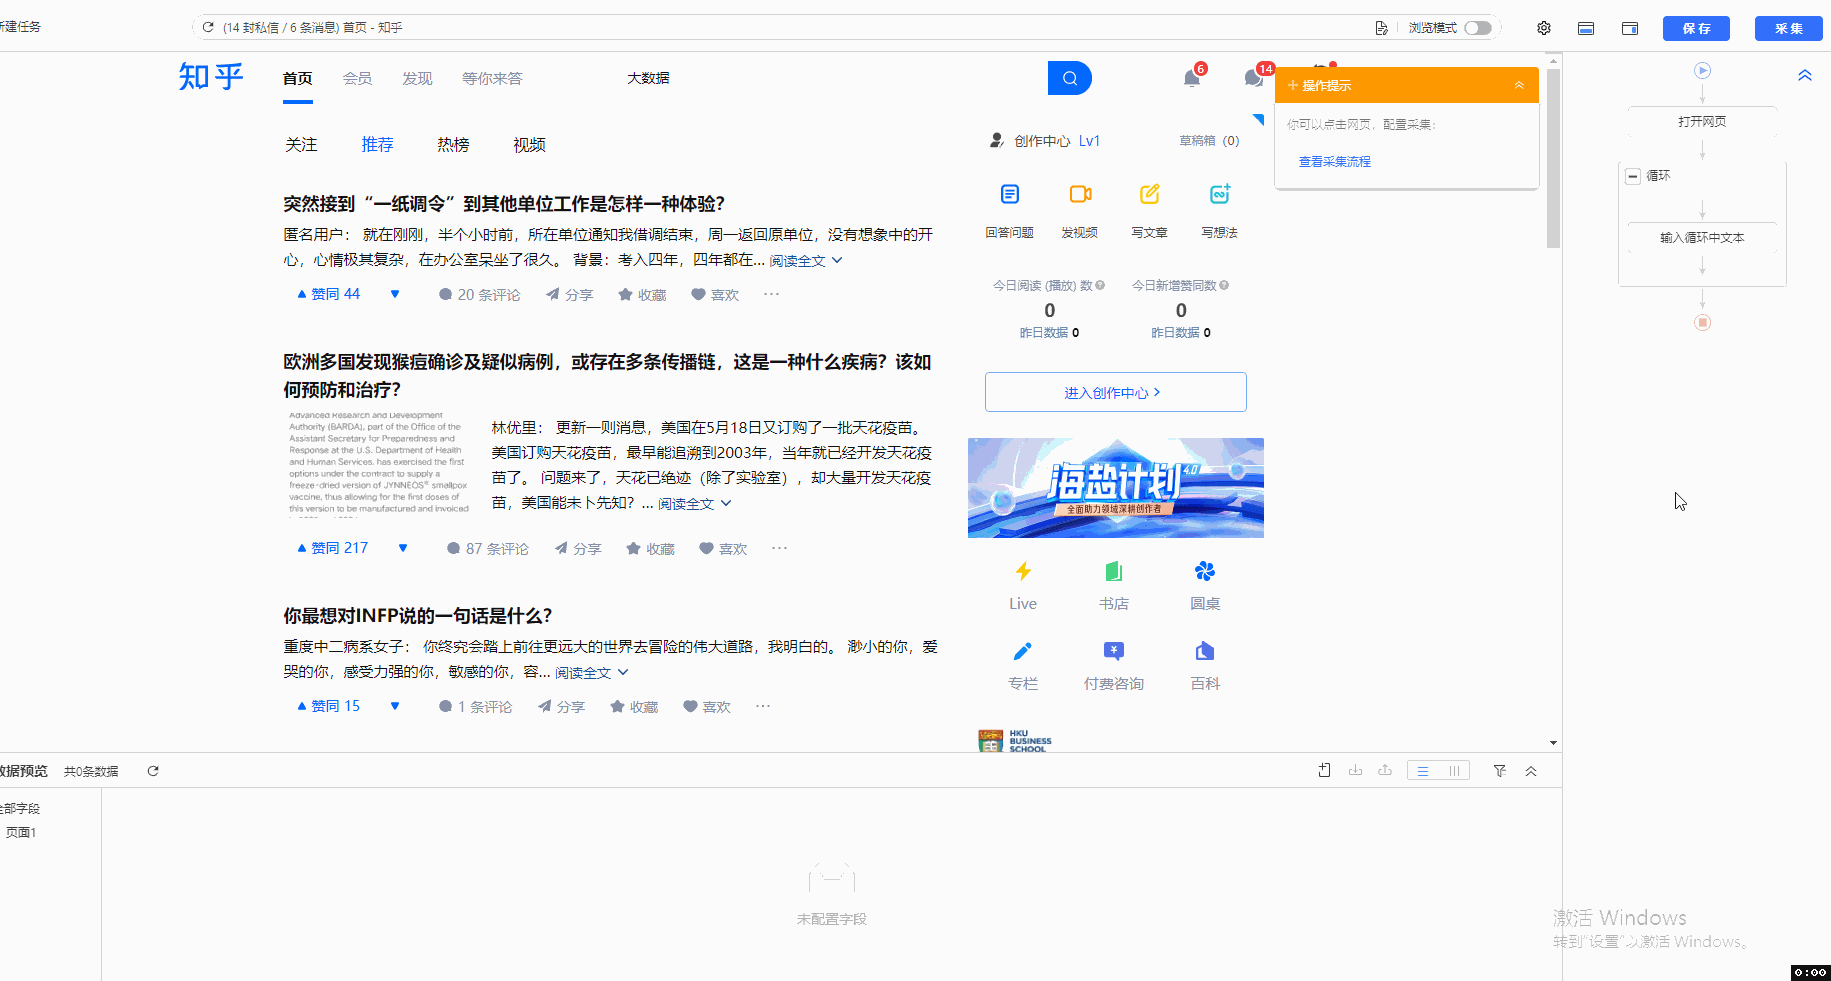Open the 欧洲多国发现猴痘 question
This screenshot has height=981, width=1831.
pos(607,375)
